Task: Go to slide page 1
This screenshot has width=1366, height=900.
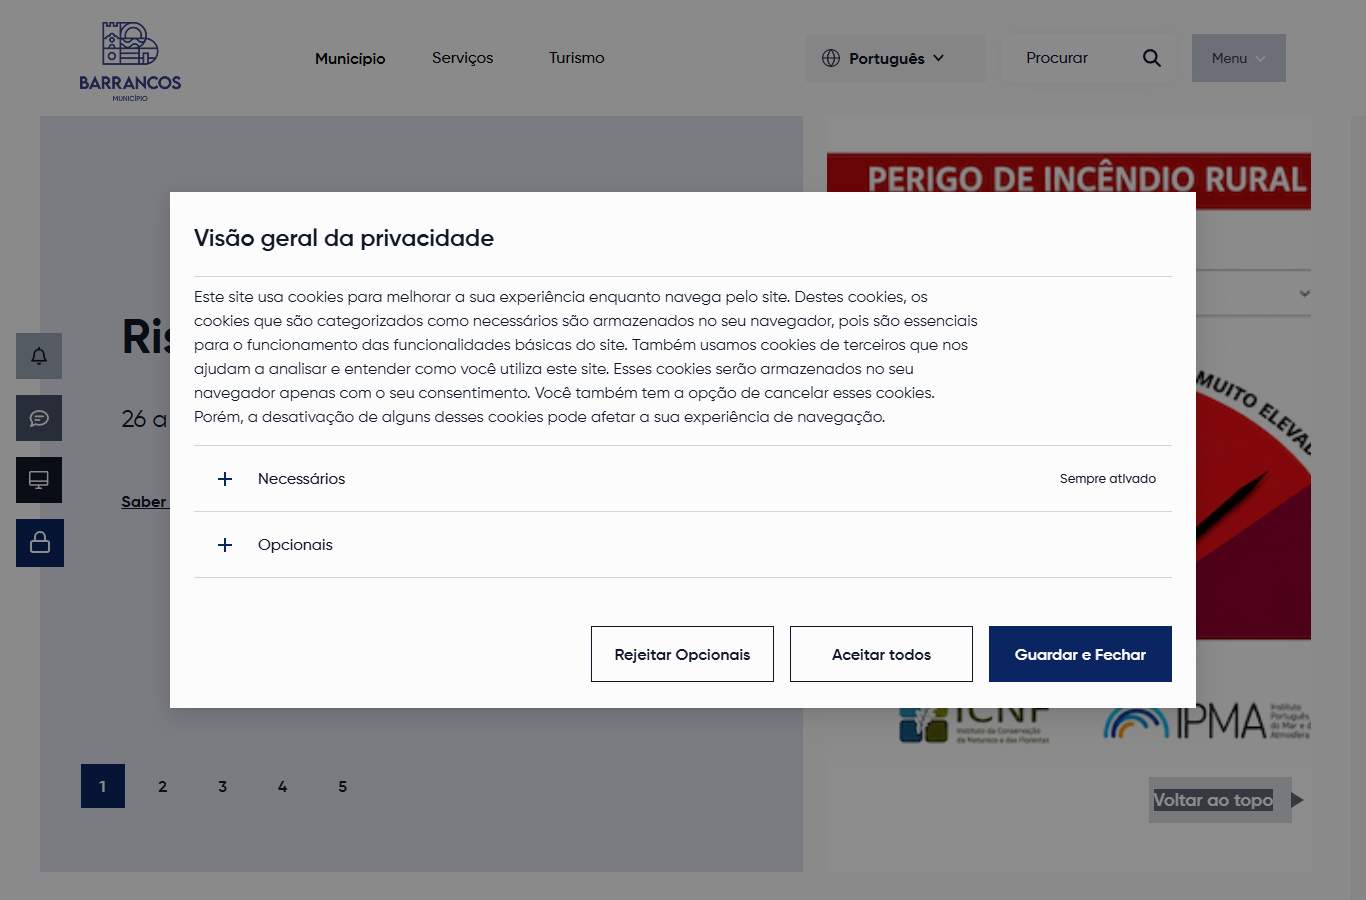Action: click(x=103, y=786)
